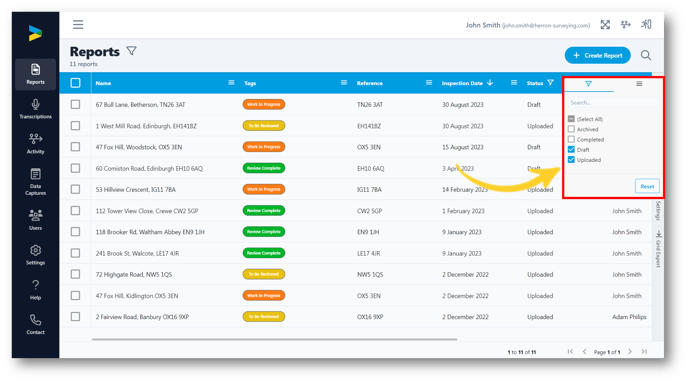Uncheck the Draft status filter
This screenshot has height=382, width=688.
pos(571,150)
